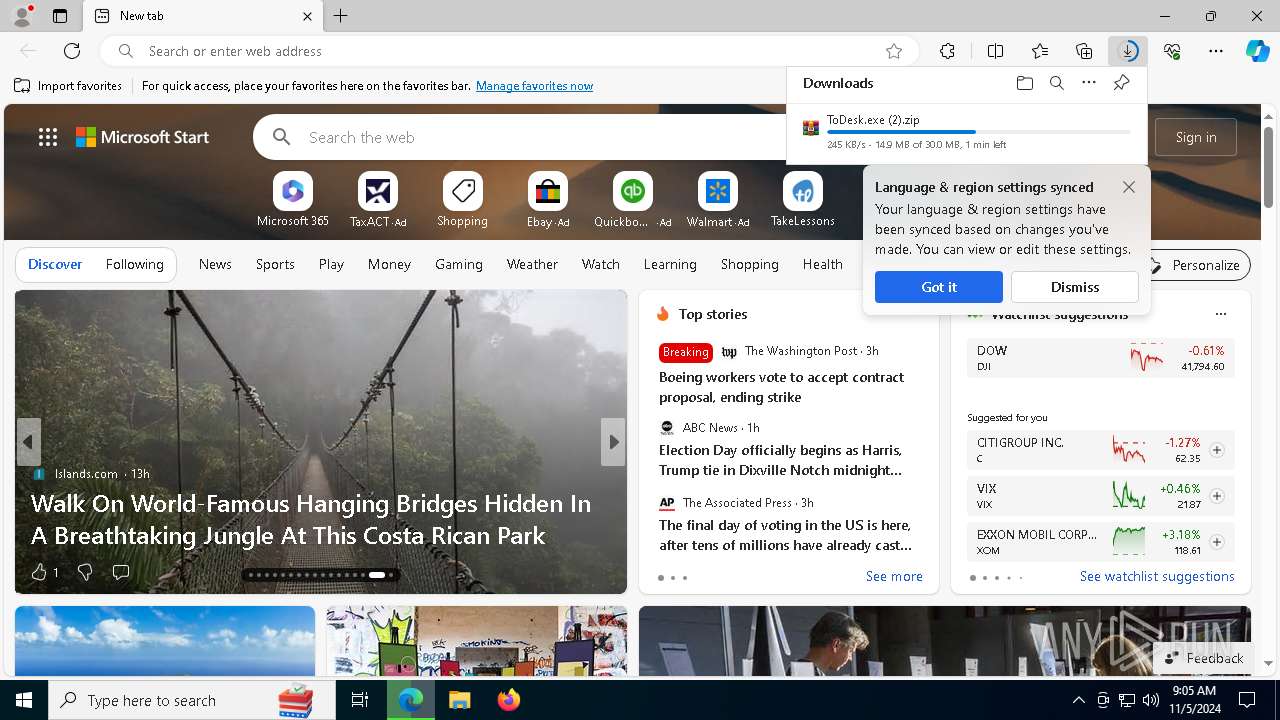Open downloads folder in Downloads panel
The image size is (1280, 720).
pos(1025,84)
